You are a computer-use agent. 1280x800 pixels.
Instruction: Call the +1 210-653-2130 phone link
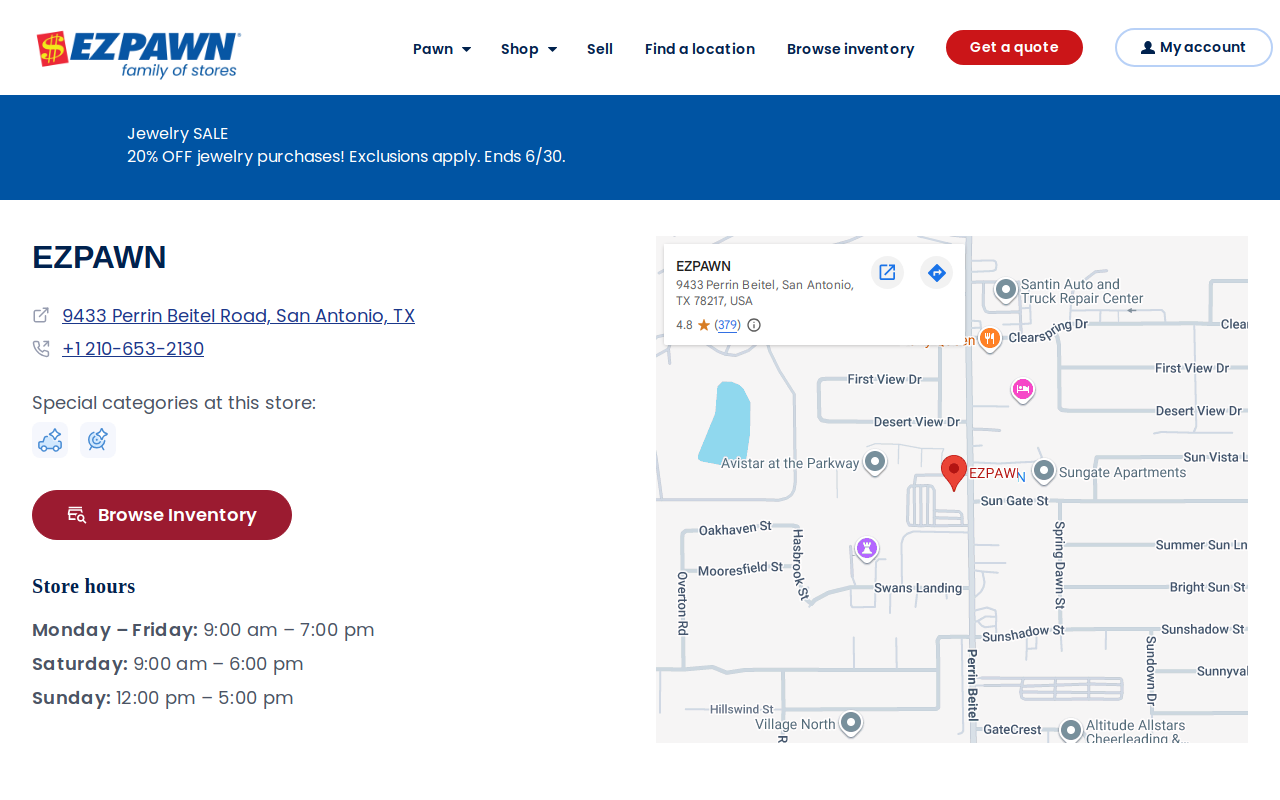pyautogui.click(x=133, y=349)
